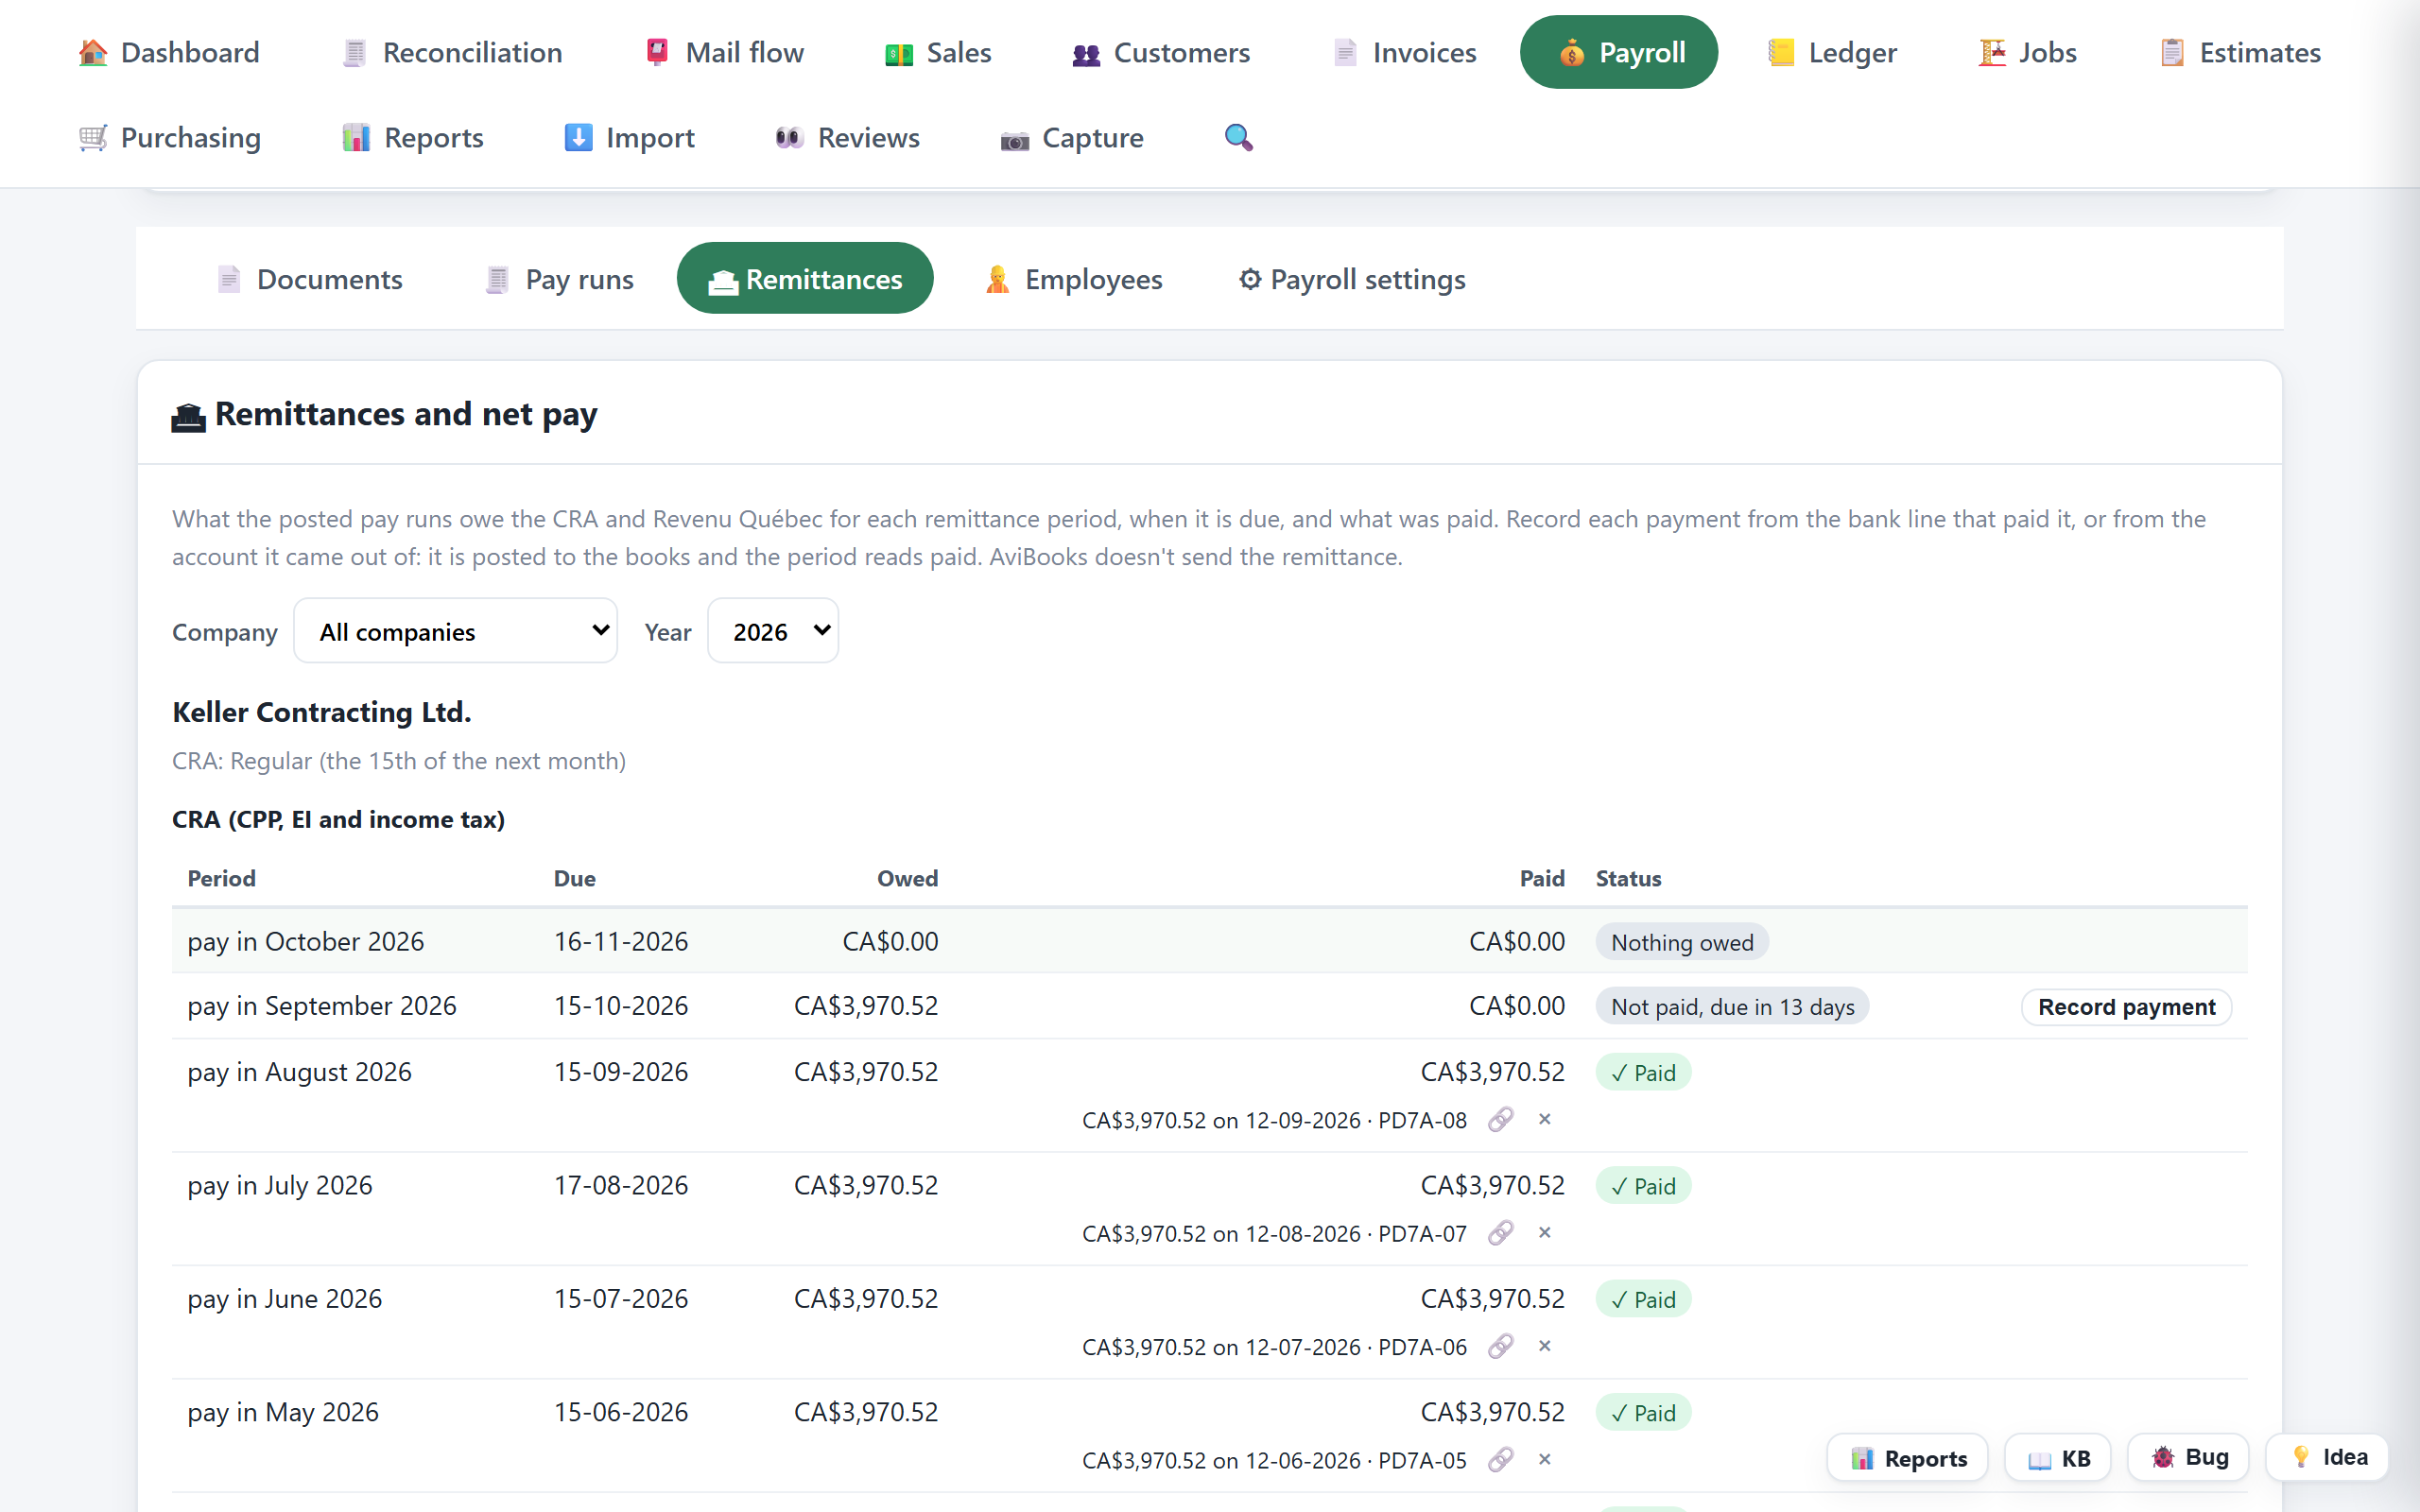Click the 'Nothing owed' status badge
The width and height of the screenshot is (2420, 1512).
coord(1682,942)
